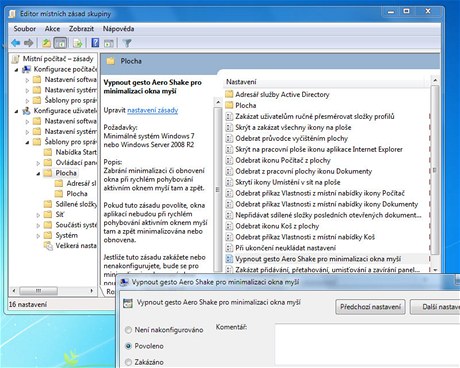Click the folder icon of 'Nabídka Start' in tree
The image size is (460, 368).
coord(48,152)
